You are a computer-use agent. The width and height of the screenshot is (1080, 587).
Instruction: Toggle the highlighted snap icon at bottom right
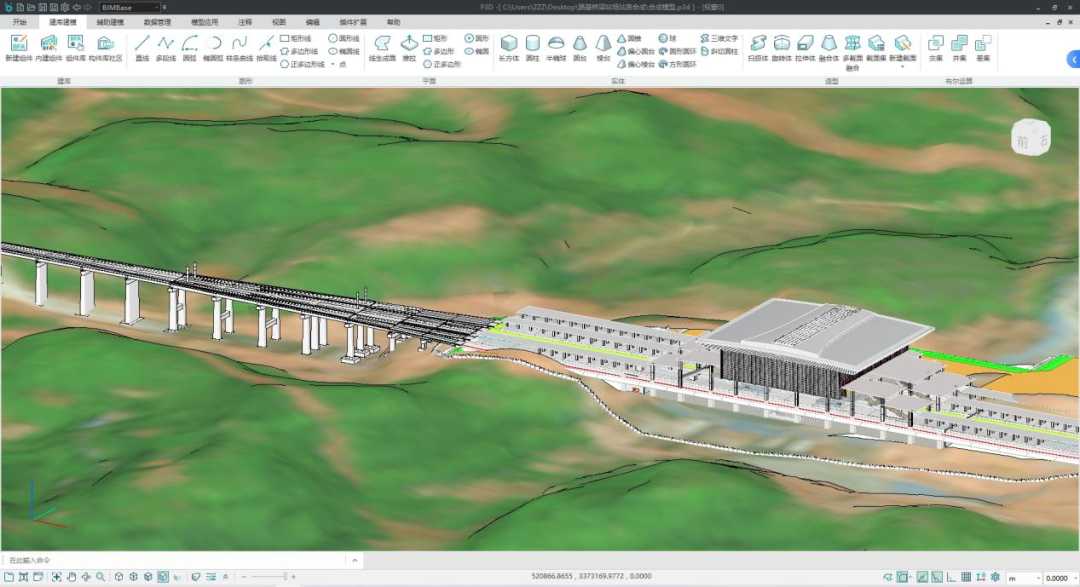pyautogui.click(x=903, y=577)
